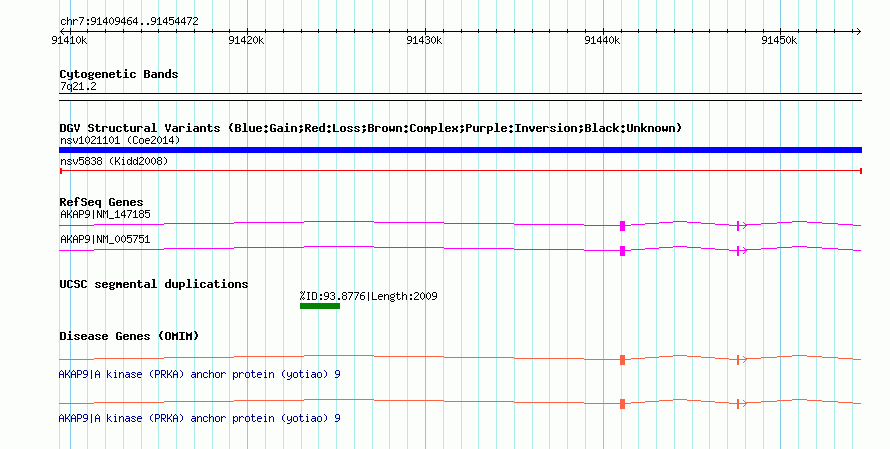This screenshot has height=449, width=890.
Task: Click the %ID:93.8776|Length:2009 label
Action: [368, 296]
